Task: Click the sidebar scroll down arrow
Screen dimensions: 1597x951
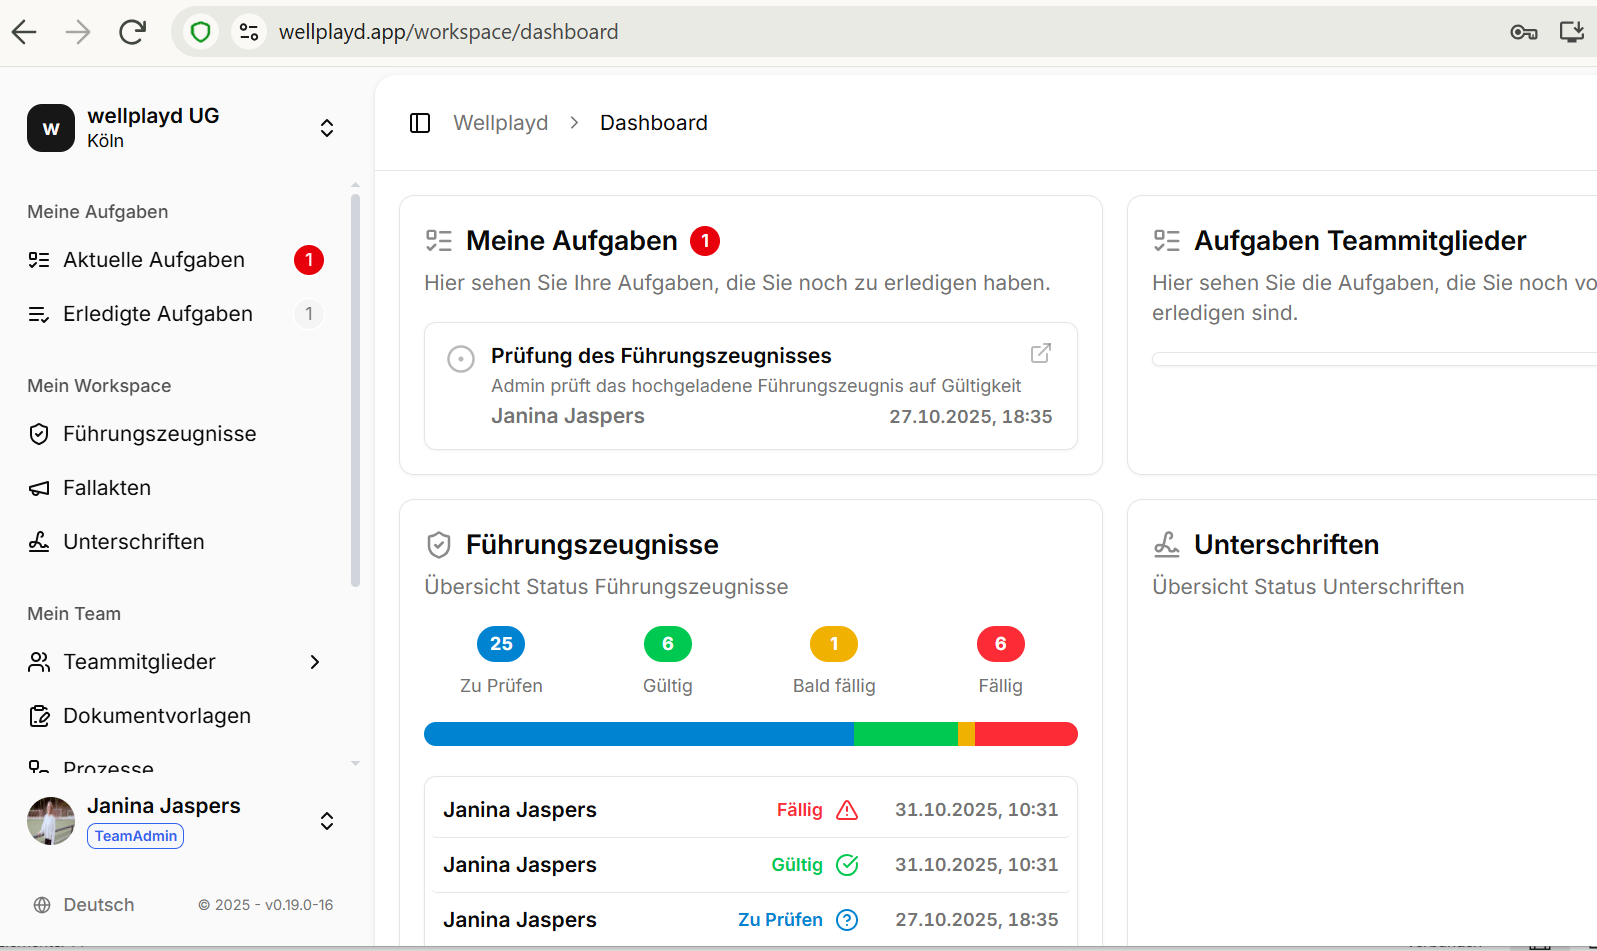Action: [x=355, y=764]
